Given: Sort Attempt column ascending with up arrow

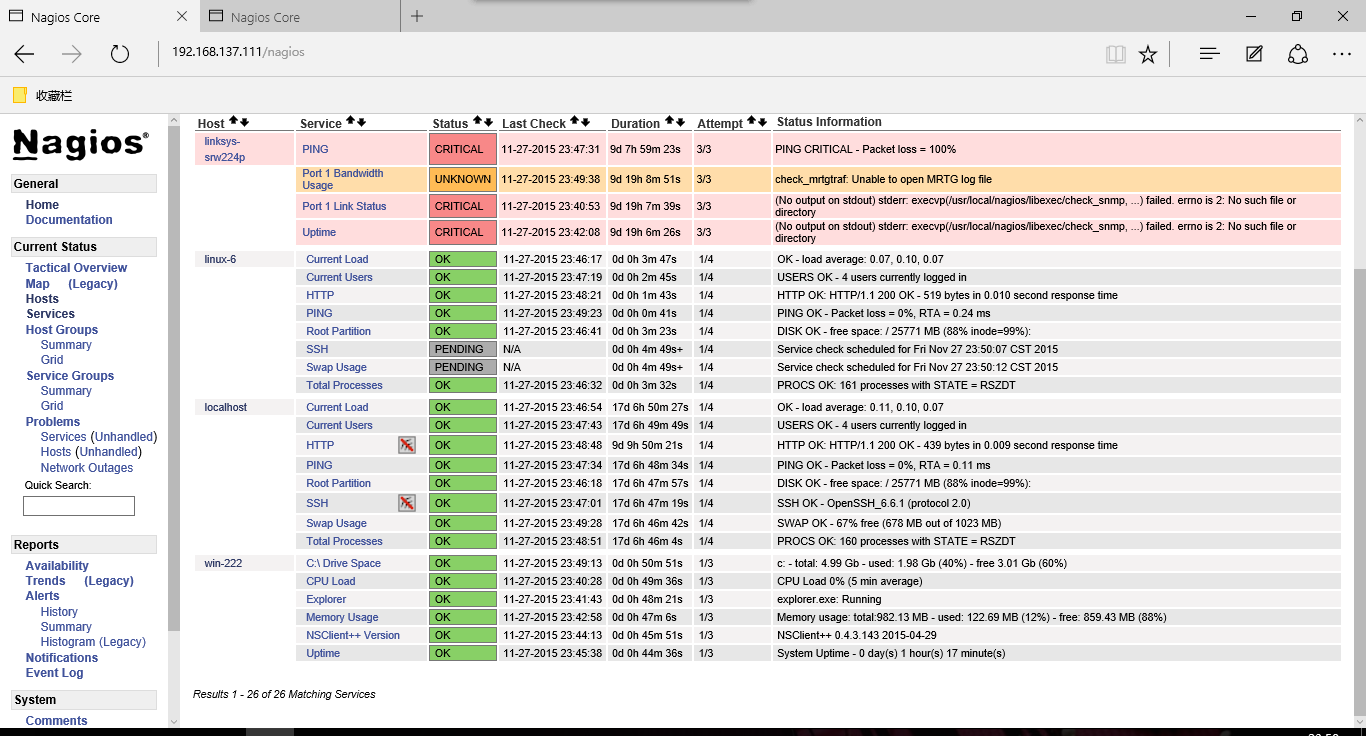Looking at the screenshot, I should click(751, 122).
